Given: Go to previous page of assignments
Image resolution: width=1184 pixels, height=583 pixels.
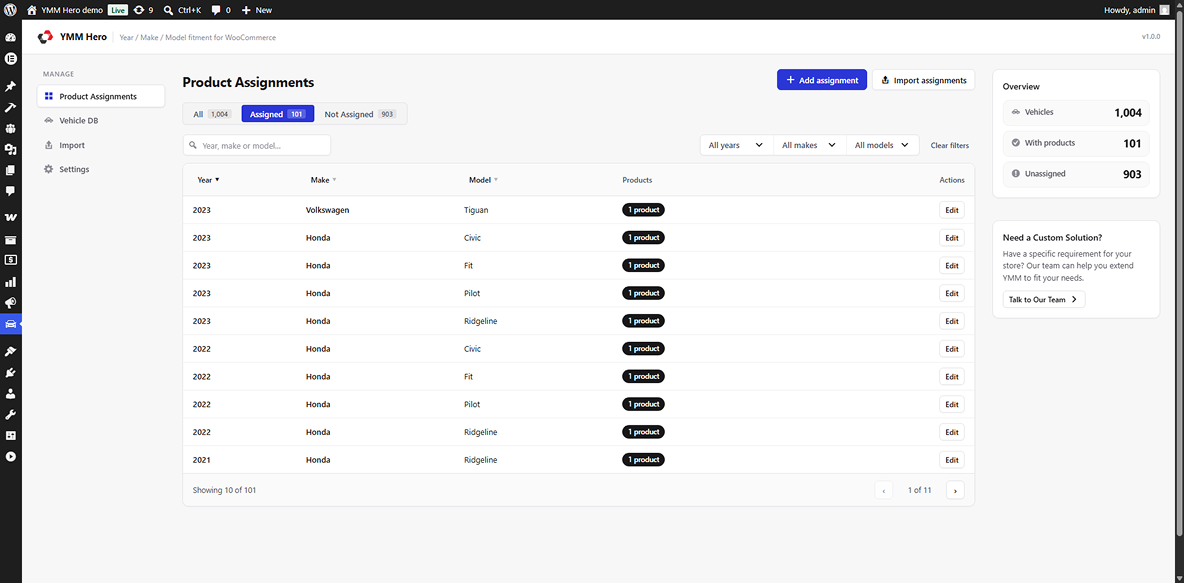Looking at the screenshot, I should (x=884, y=490).
